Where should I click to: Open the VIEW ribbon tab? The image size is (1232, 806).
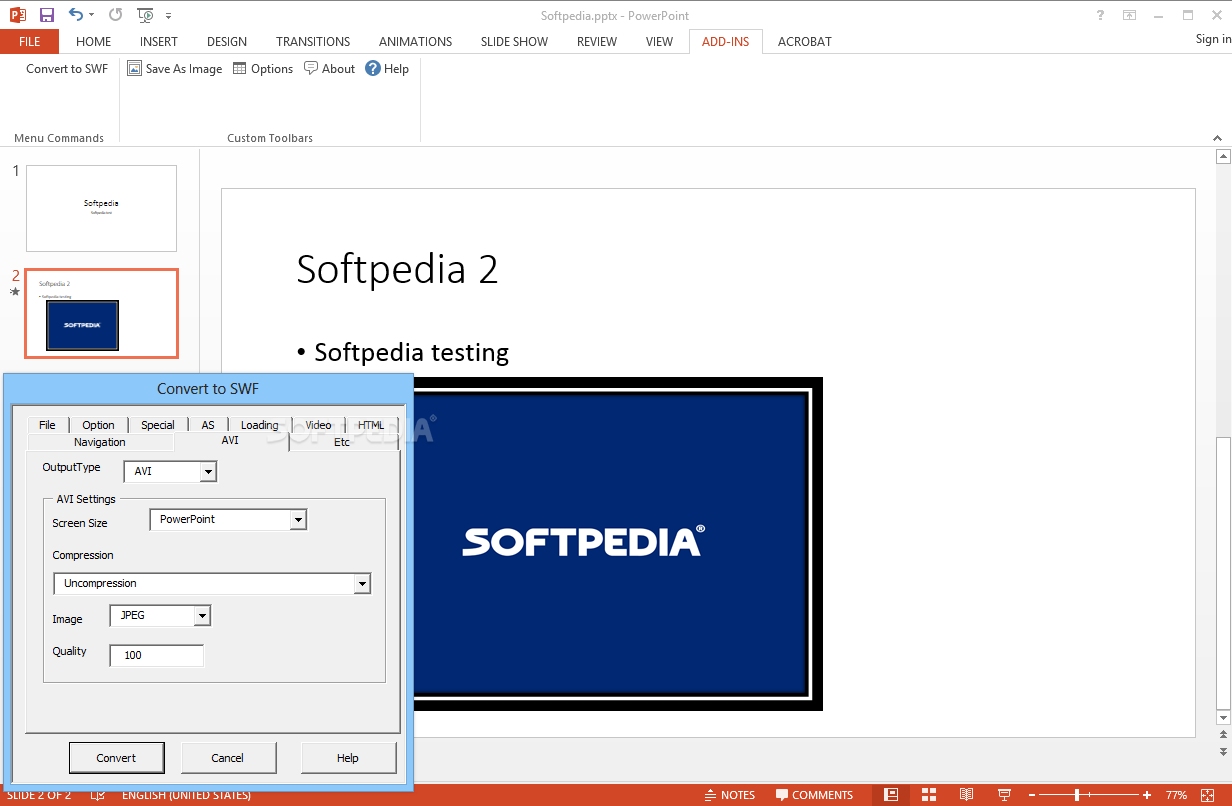coord(659,42)
